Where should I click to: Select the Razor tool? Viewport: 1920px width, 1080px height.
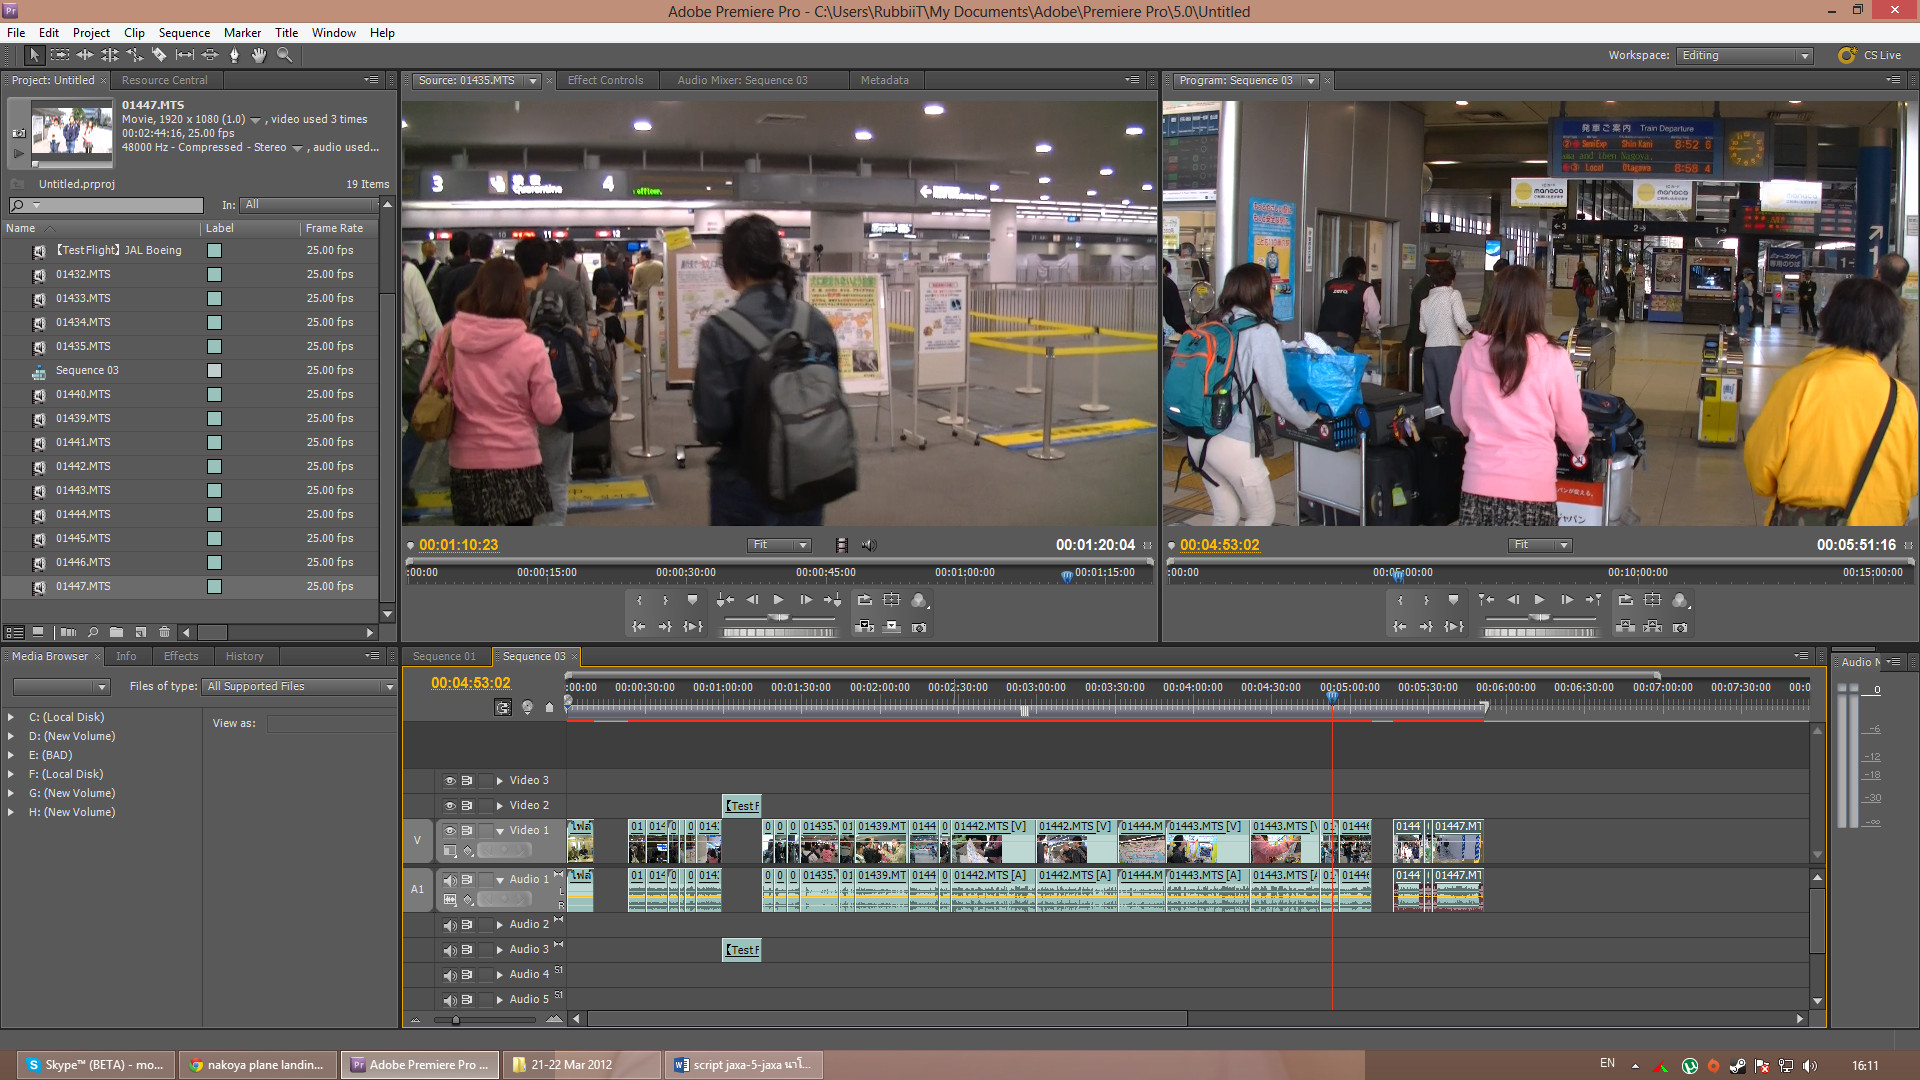point(160,55)
